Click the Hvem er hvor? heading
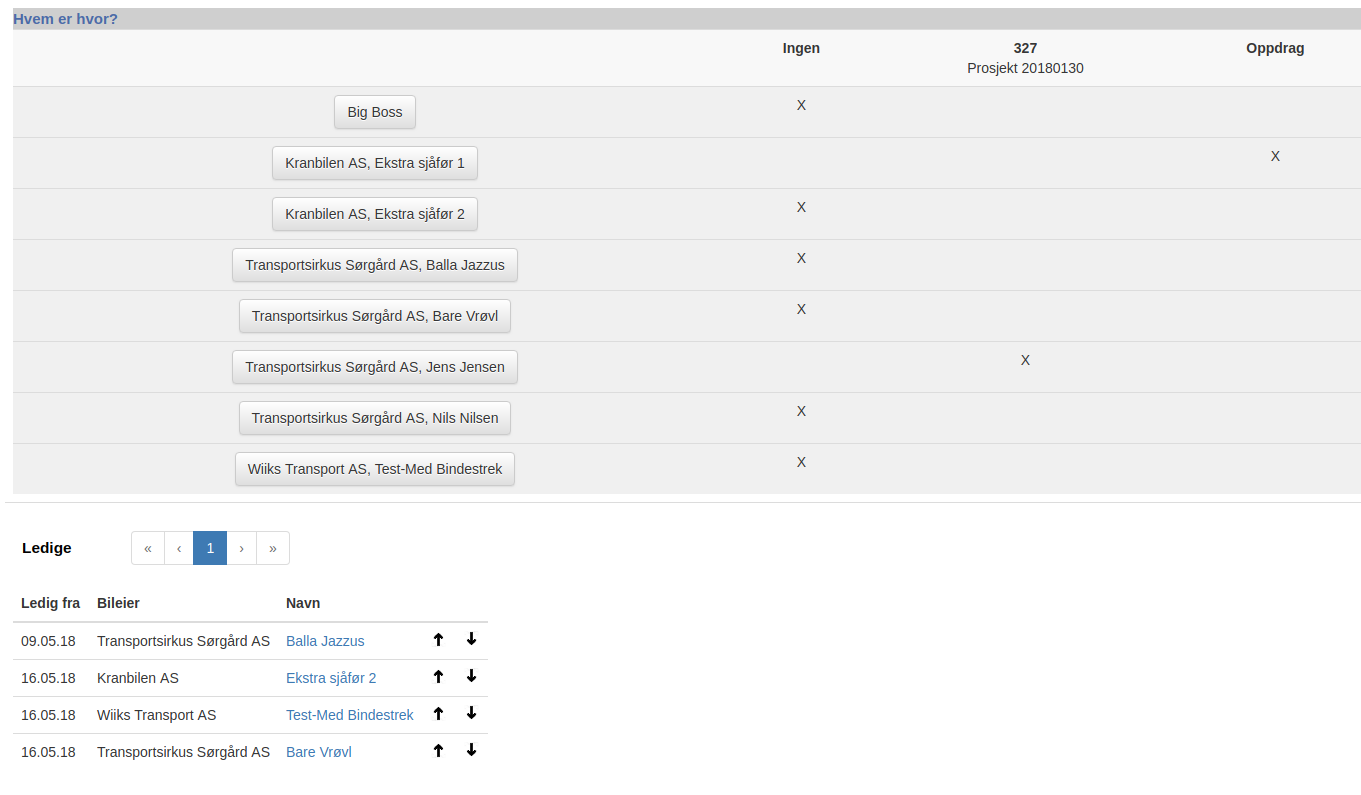 pos(65,19)
